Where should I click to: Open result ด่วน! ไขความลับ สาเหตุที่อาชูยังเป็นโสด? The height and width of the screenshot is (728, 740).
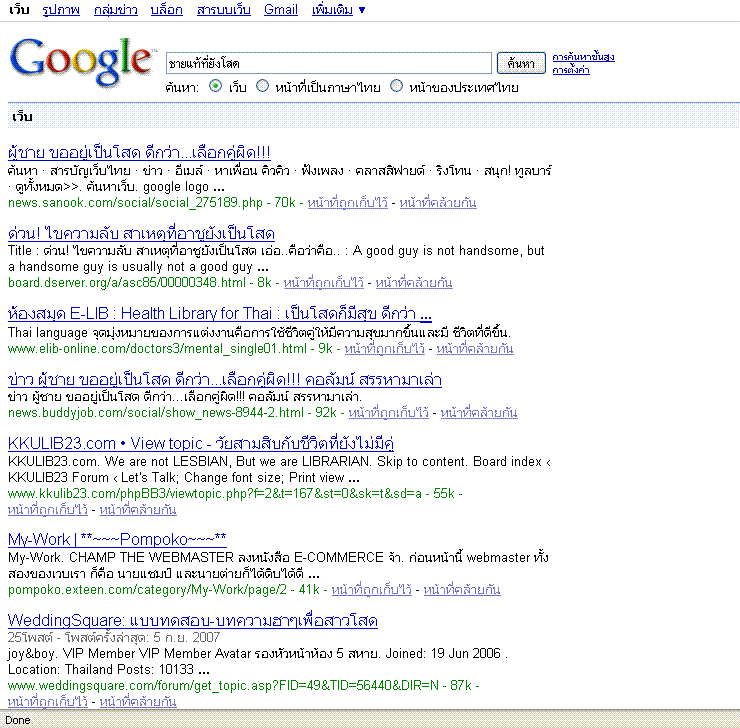tap(141, 233)
